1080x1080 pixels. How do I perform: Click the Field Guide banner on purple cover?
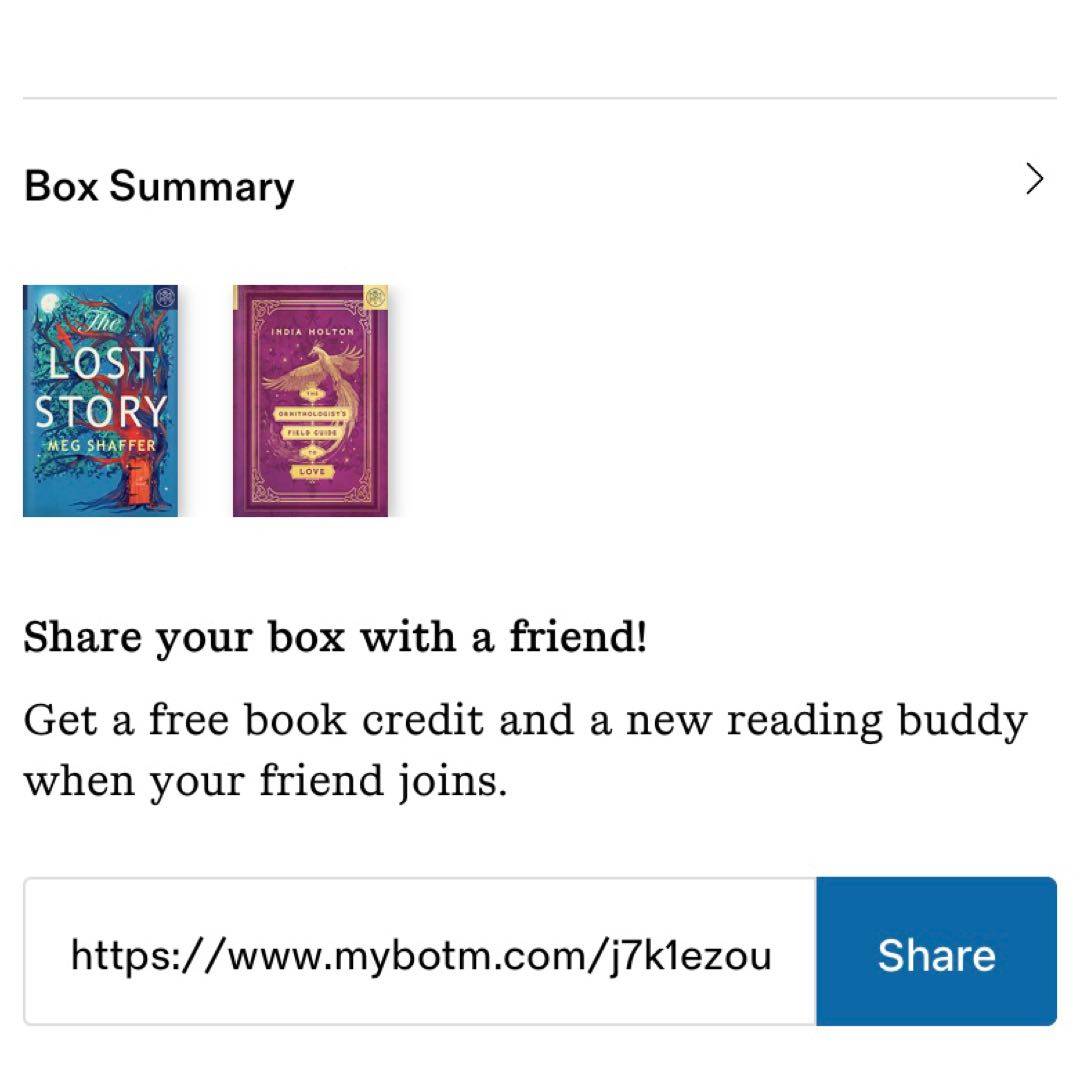point(310,433)
